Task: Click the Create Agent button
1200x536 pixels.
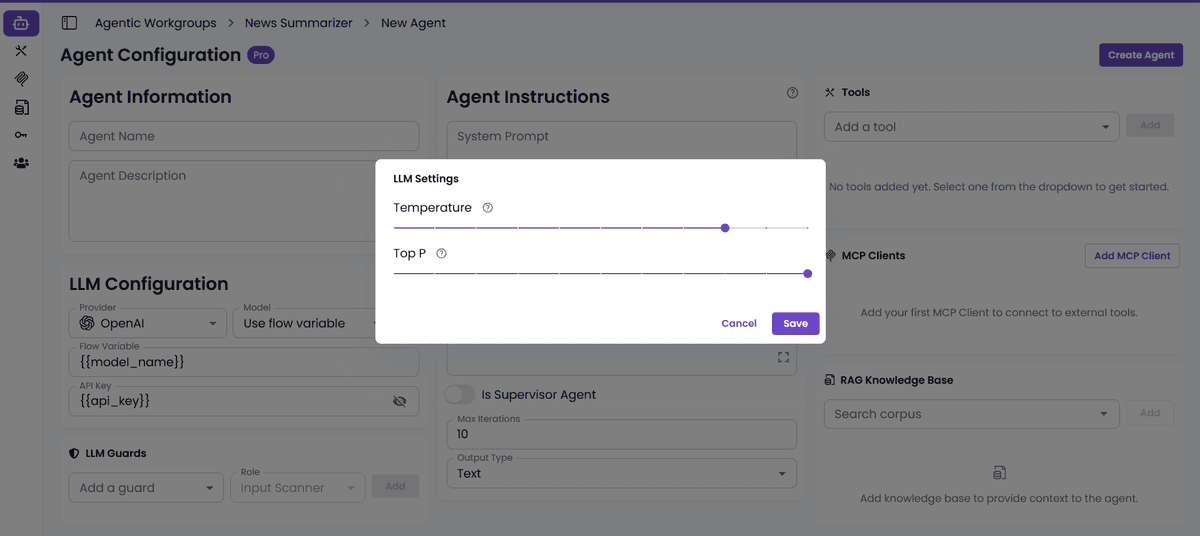Action: pyautogui.click(x=1141, y=55)
